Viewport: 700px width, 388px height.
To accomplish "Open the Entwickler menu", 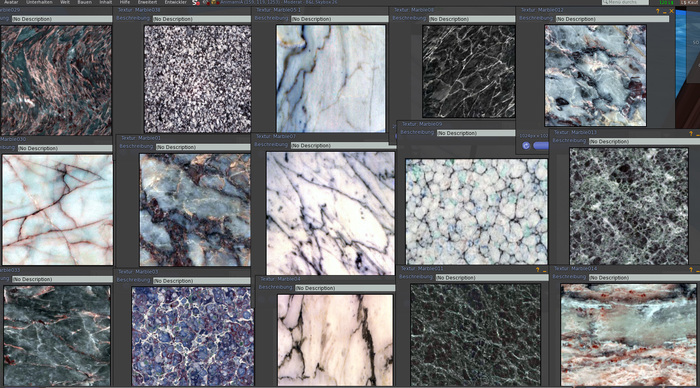I will pyautogui.click(x=175, y=2).
